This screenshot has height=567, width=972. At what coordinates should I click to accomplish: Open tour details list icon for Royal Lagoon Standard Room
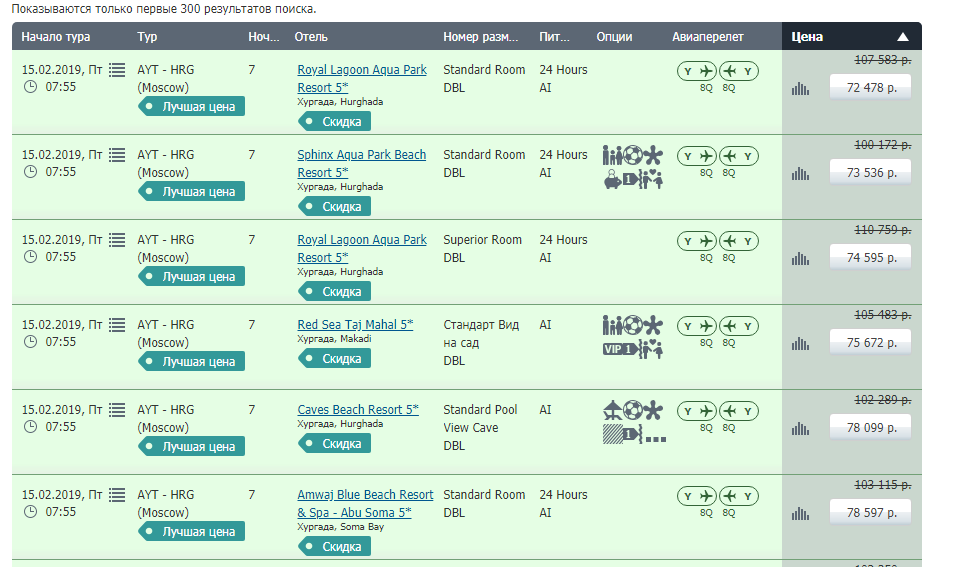117,70
